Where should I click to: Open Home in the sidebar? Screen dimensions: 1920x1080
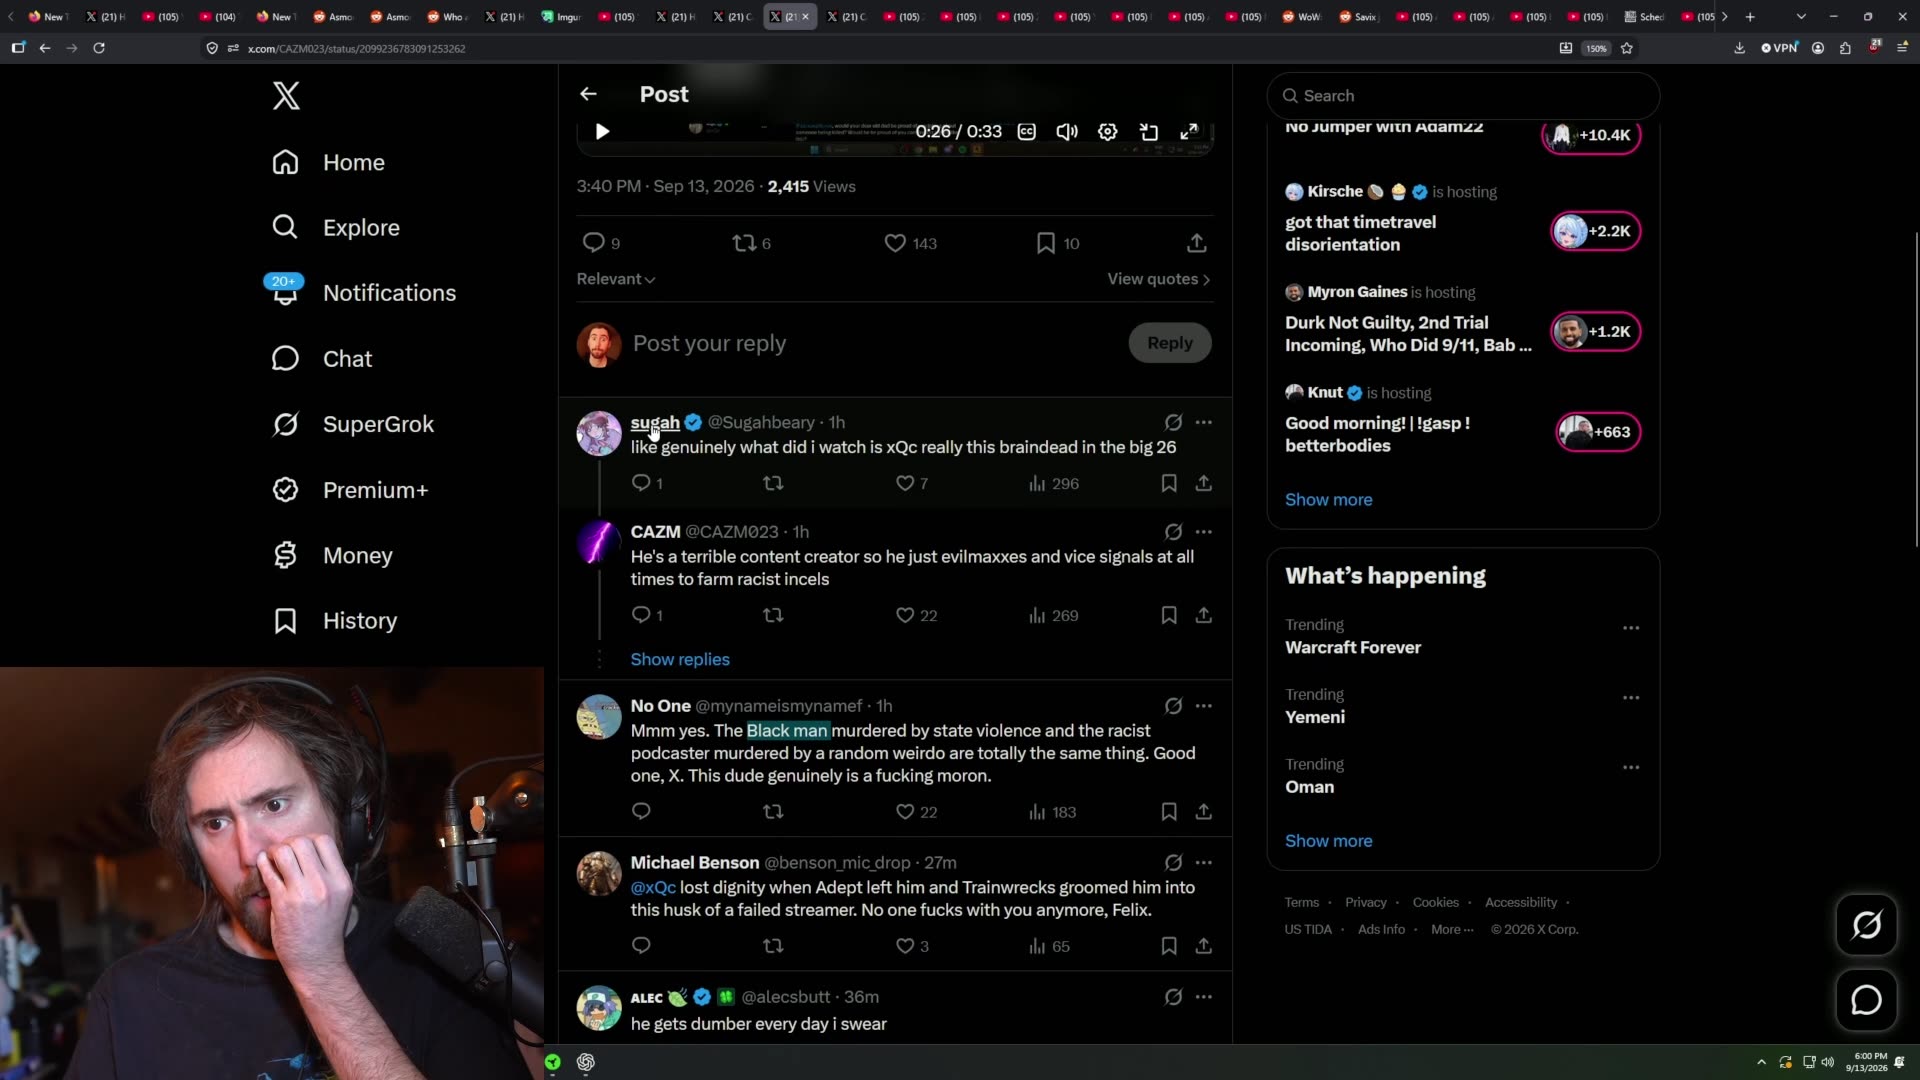pos(329,162)
